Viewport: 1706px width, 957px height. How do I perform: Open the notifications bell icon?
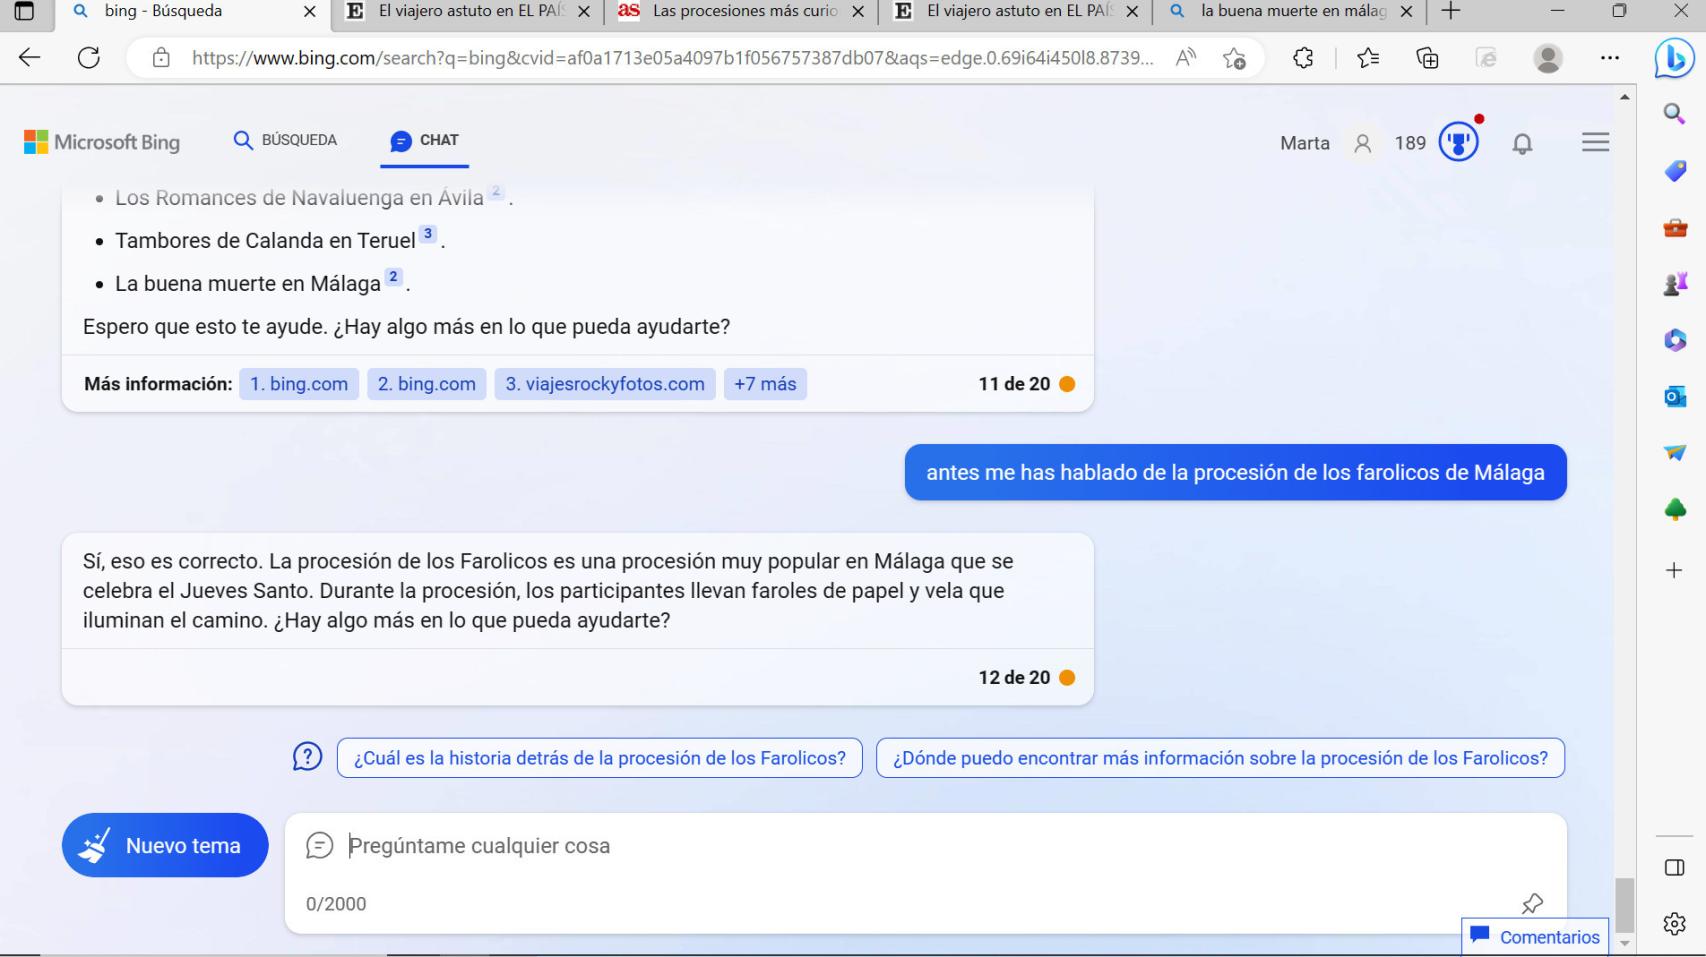coord(1522,144)
